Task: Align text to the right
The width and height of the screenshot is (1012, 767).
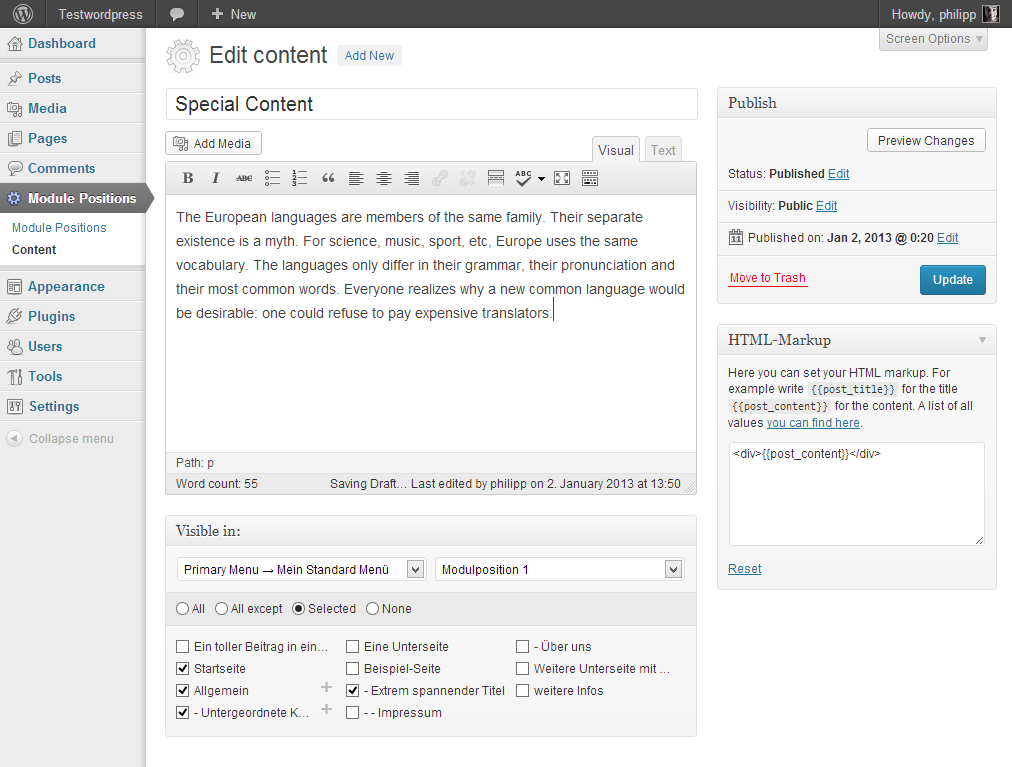Action: (412, 178)
